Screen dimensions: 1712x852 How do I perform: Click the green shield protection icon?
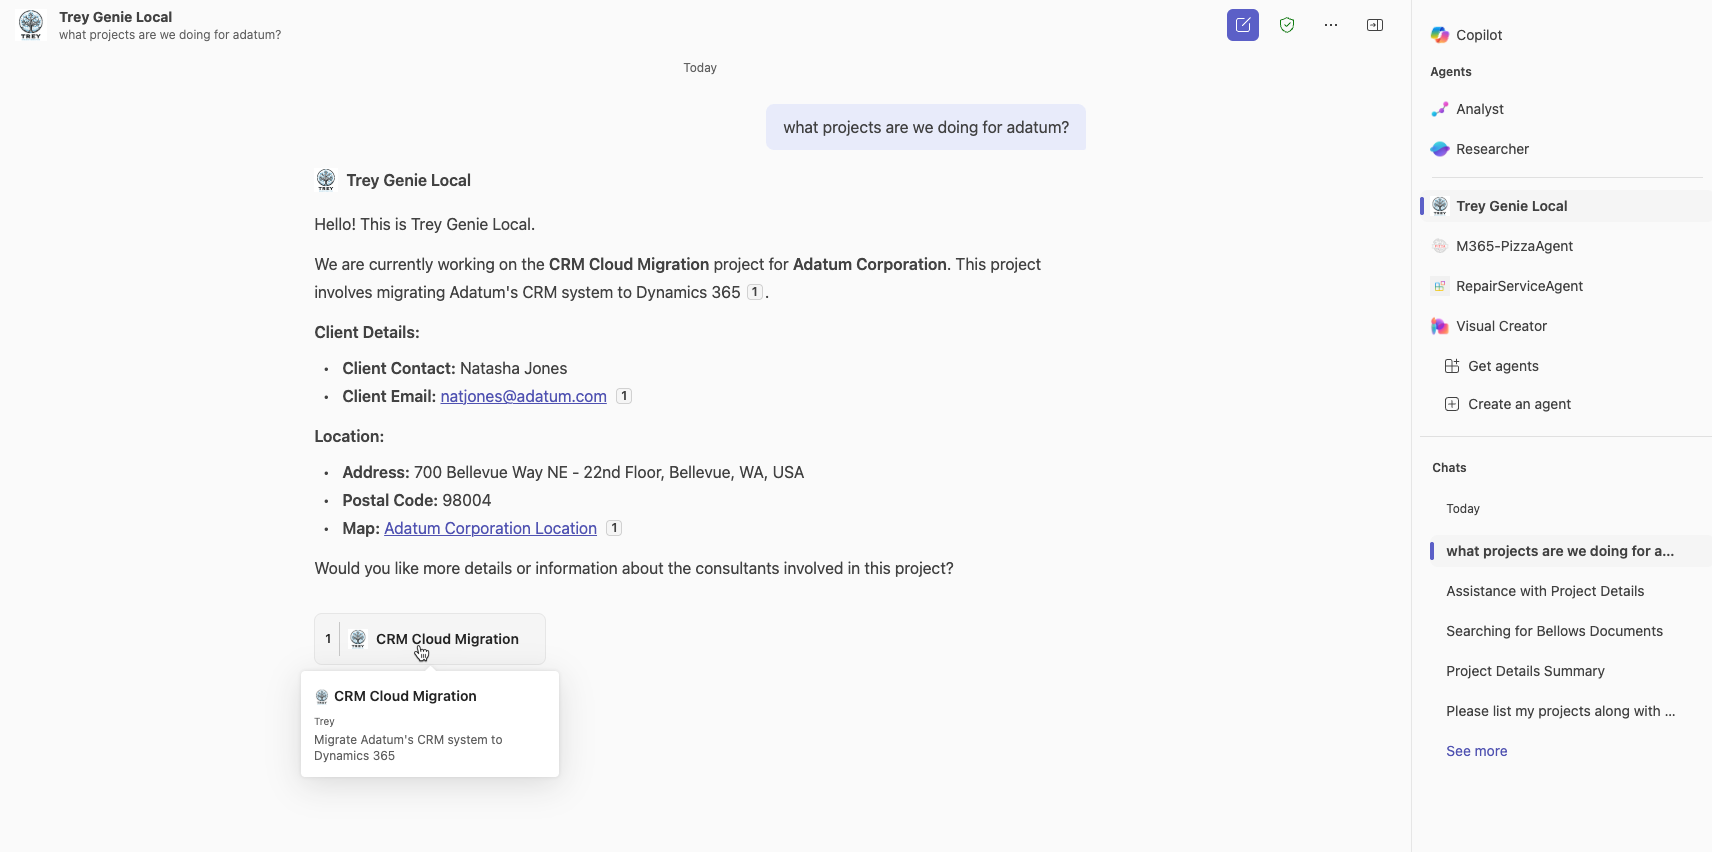pyautogui.click(x=1287, y=25)
